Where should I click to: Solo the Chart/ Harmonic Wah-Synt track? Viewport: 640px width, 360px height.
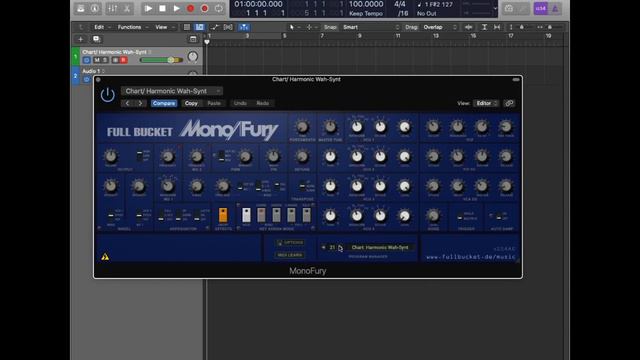[x=105, y=60]
